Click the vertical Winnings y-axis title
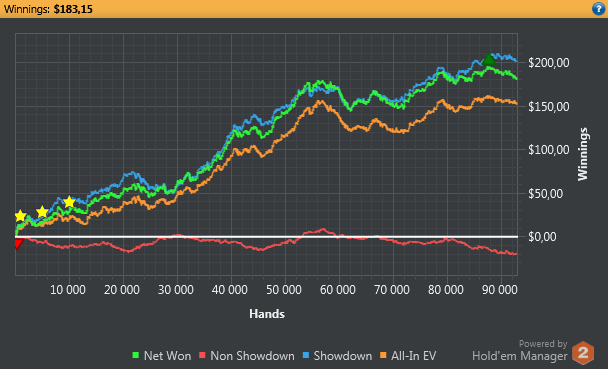Screen dimensions: 608x369 point(583,154)
